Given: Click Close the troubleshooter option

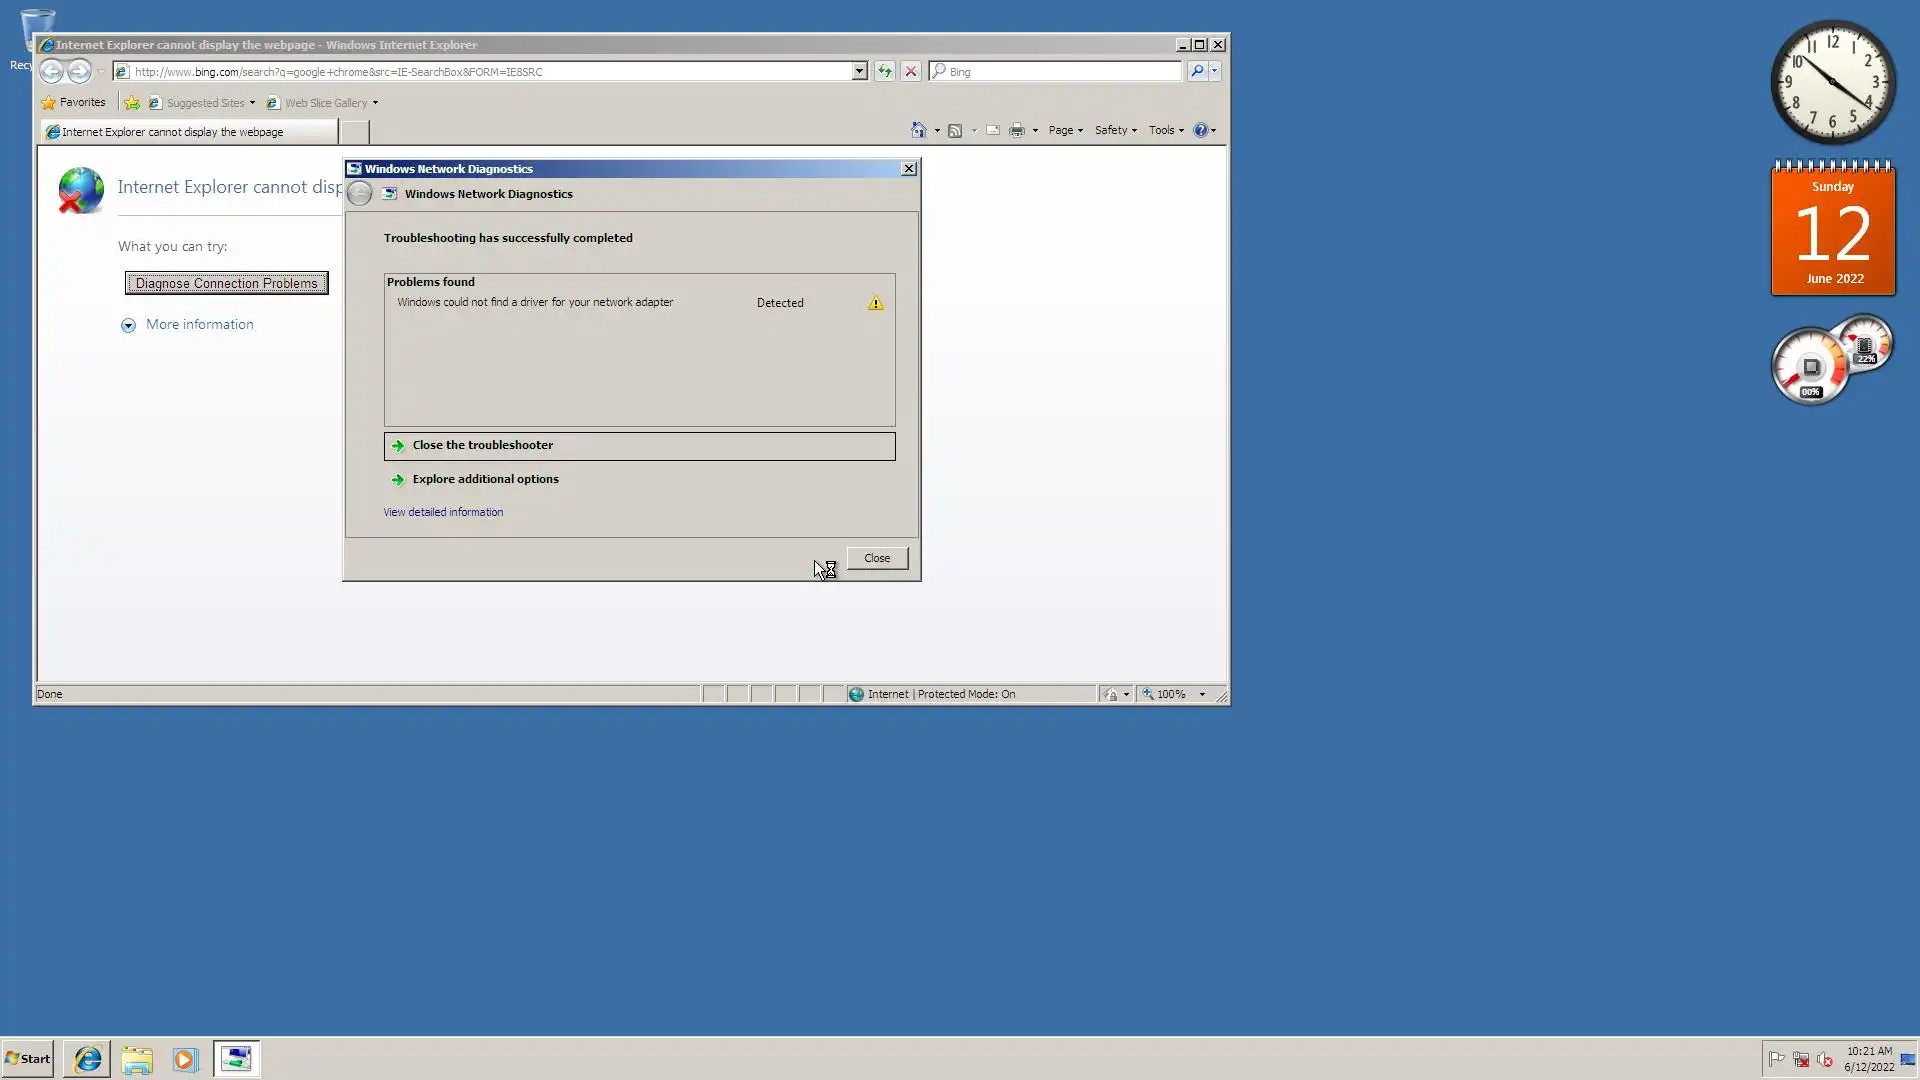Looking at the screenshot, I should pyautogui.click(x=482, y=445).
